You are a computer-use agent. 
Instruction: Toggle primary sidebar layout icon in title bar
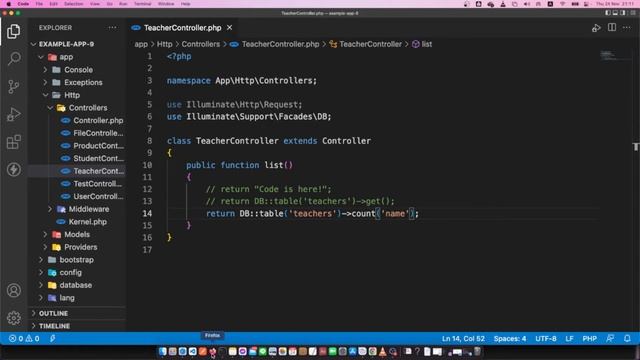pyautogui.click(x=608, y=13)
